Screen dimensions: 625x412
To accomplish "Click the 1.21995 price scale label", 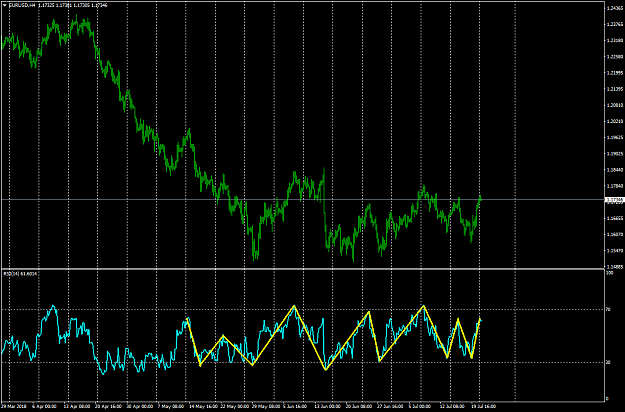I will point(614,73).
